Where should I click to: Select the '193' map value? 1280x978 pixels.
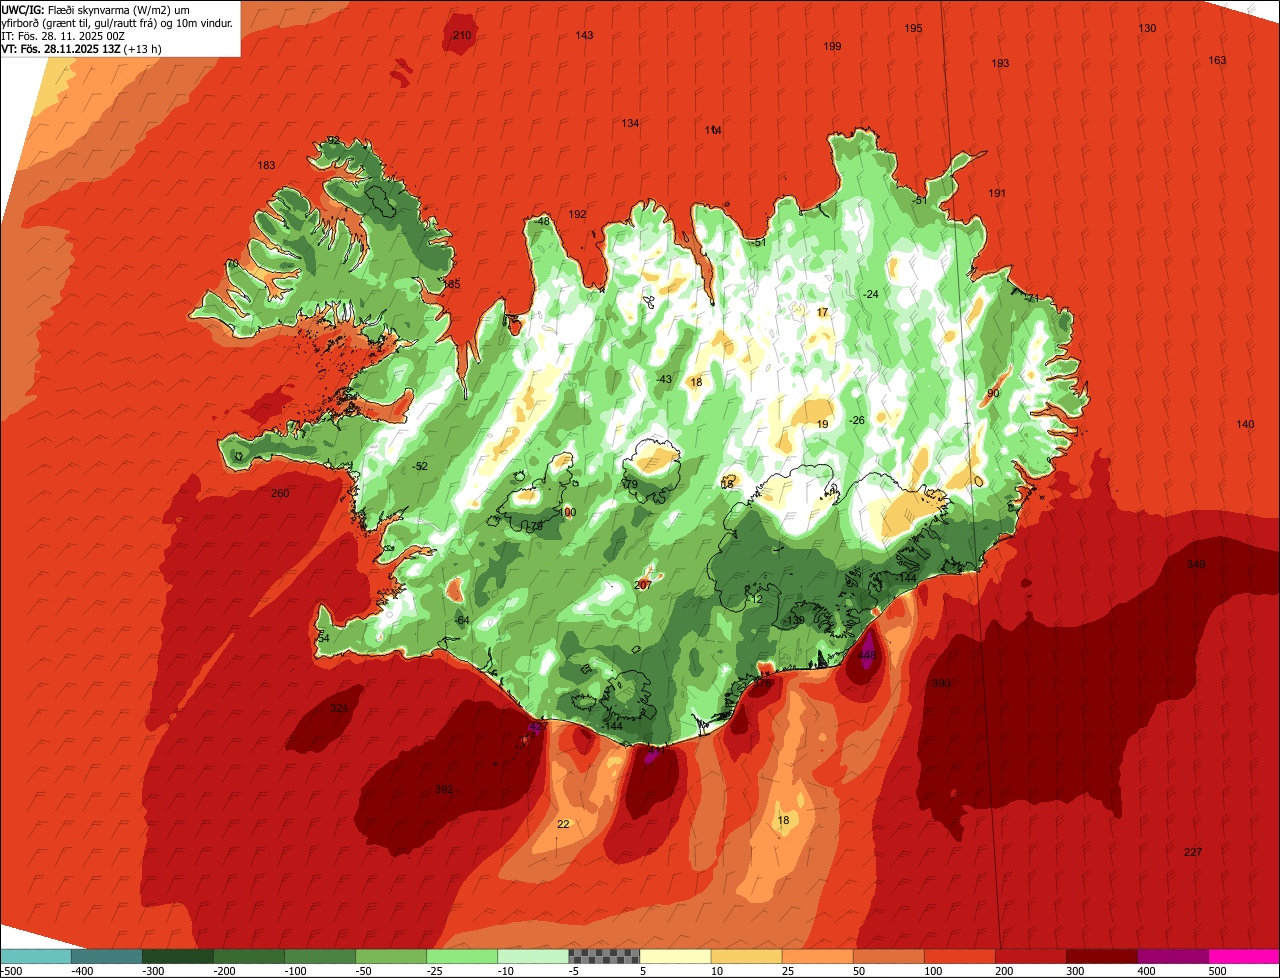[x=1000, y=64]
